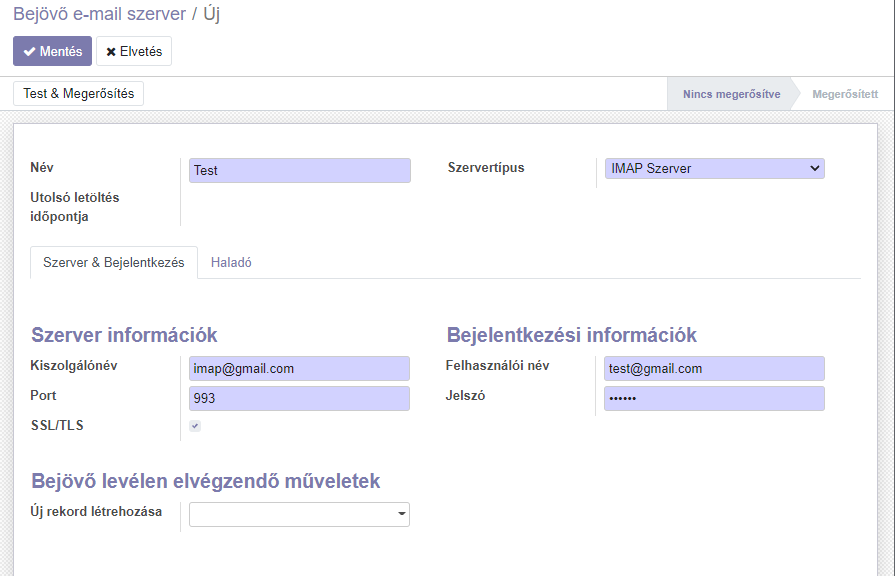Save the record with Mentés
The width and height of the screenshot is (895, 576).
click(x=53, y=51)
